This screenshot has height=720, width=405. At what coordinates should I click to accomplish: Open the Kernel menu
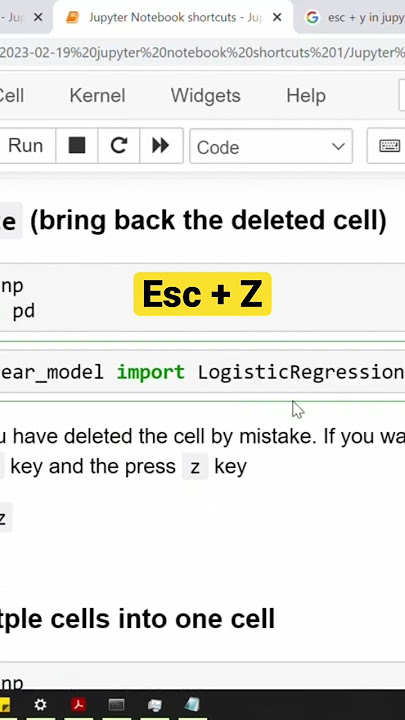[x=97, y=96]
